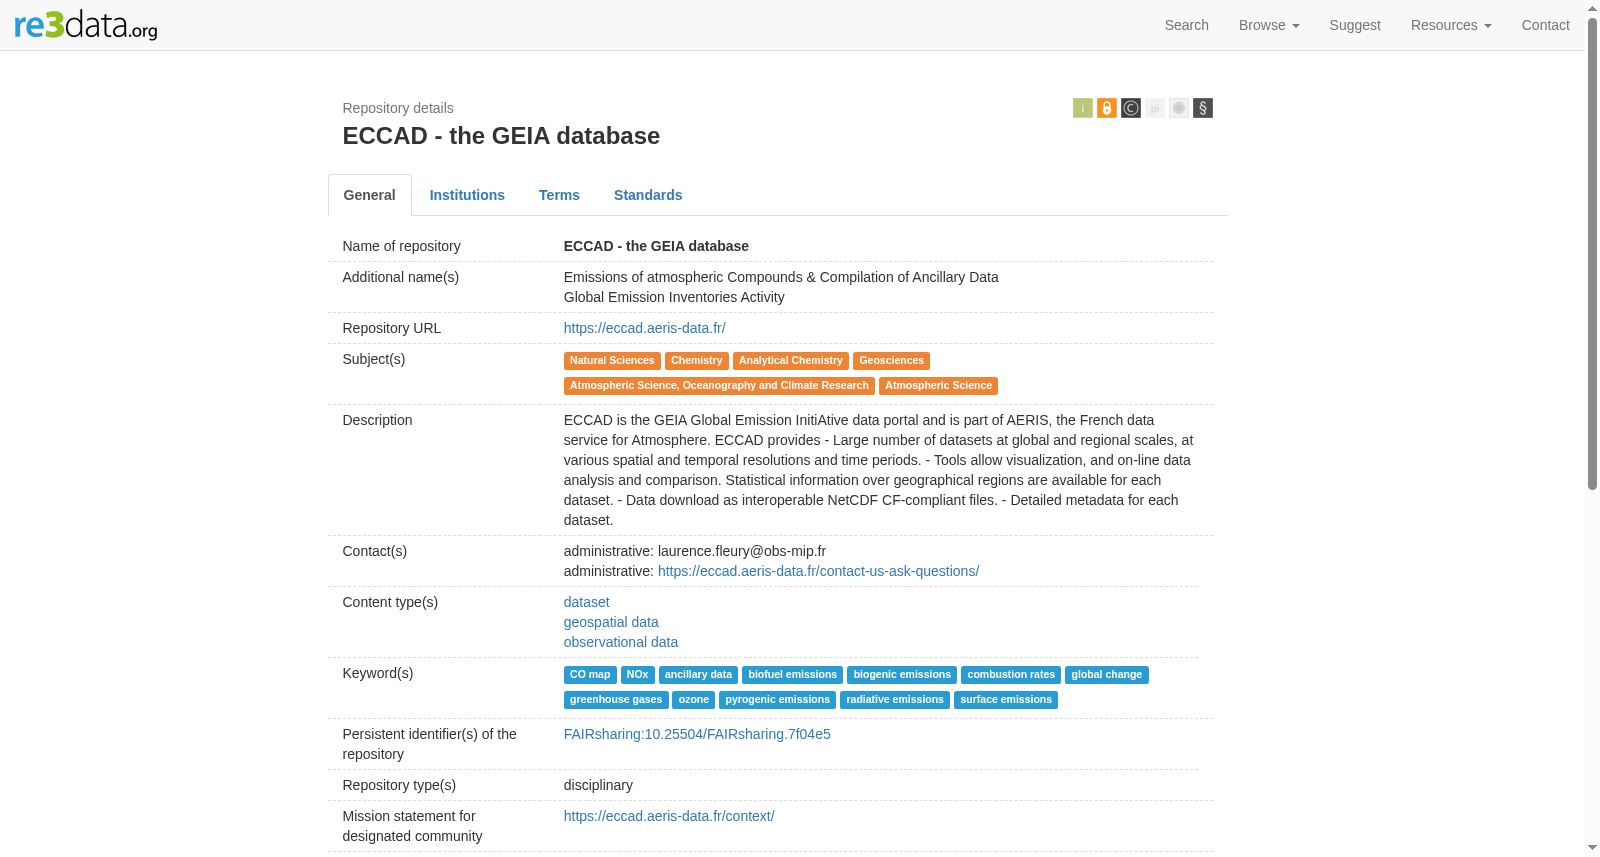Click the Analytical Chemistry orange subject tag
This screenshot has width=1600, height=857.
click(x=790, y=361)
